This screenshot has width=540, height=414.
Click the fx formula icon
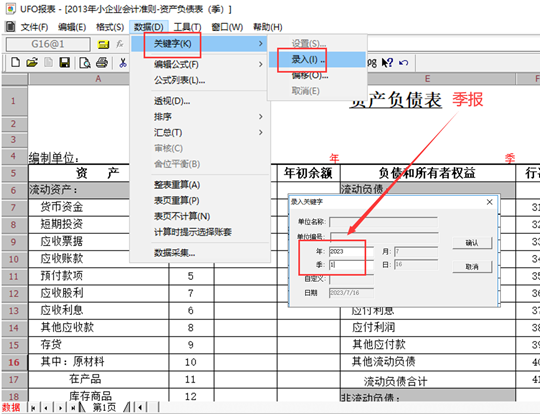coord(120,44)
